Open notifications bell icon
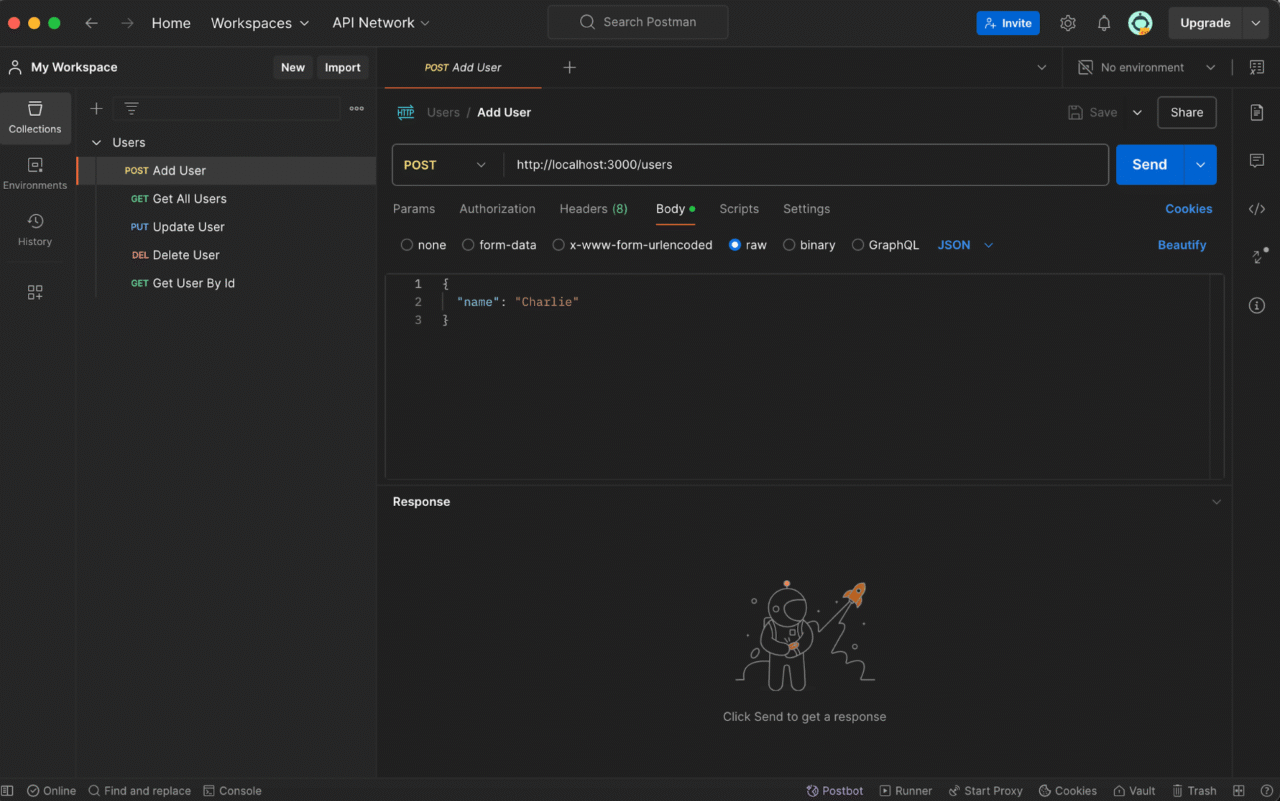Viewport: 1280px width, 801px height. pos(1104,23)
